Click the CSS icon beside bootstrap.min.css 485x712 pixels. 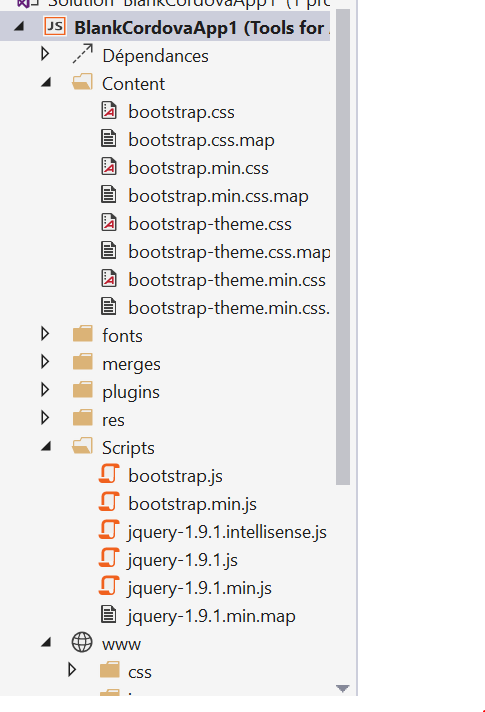point(109,167)
